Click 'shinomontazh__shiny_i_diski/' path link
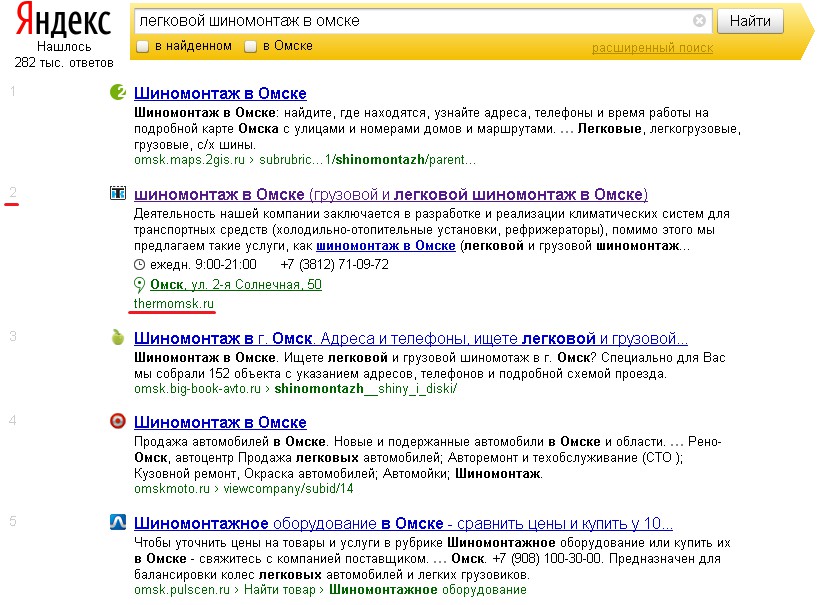 [366, 388]
